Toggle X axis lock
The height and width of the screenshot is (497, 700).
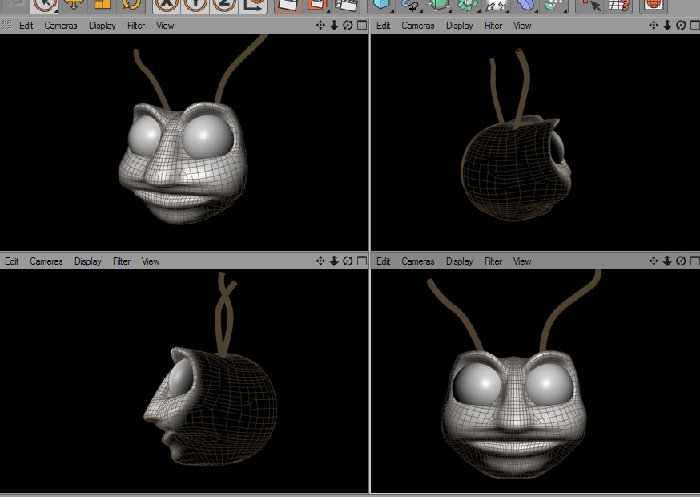click(166, 5)
